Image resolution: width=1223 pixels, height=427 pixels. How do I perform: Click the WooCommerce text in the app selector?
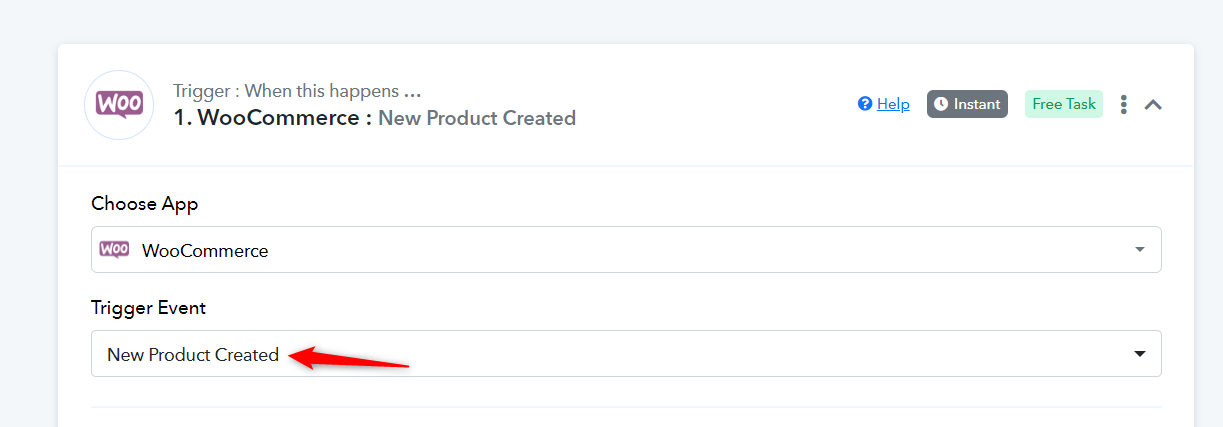(205, 250)
